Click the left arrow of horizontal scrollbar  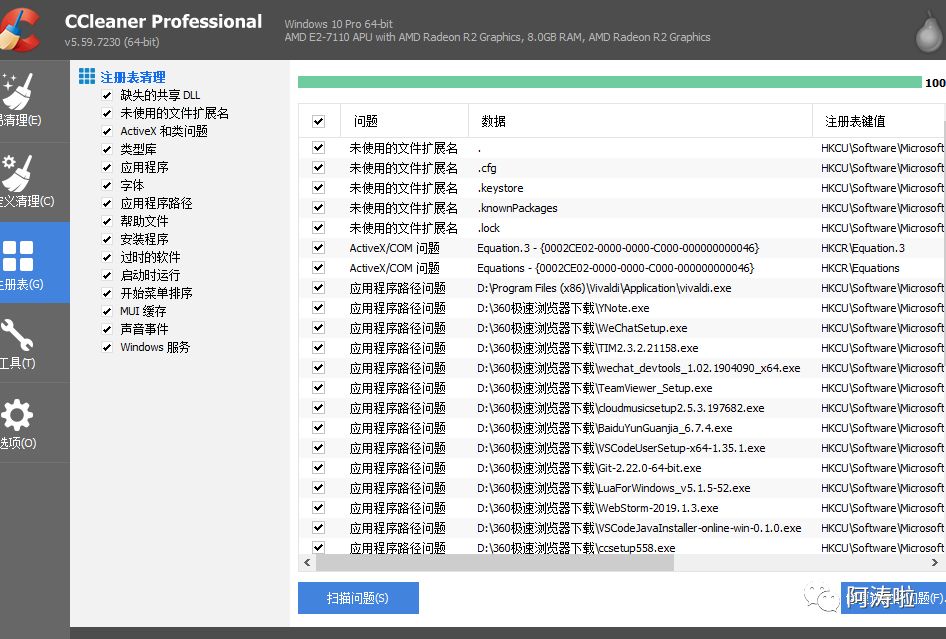click(x=307, y=562)
